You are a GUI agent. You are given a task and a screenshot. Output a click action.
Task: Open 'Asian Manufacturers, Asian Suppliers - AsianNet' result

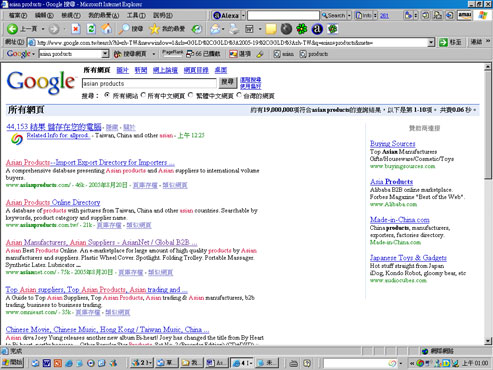tap(101, 242)
